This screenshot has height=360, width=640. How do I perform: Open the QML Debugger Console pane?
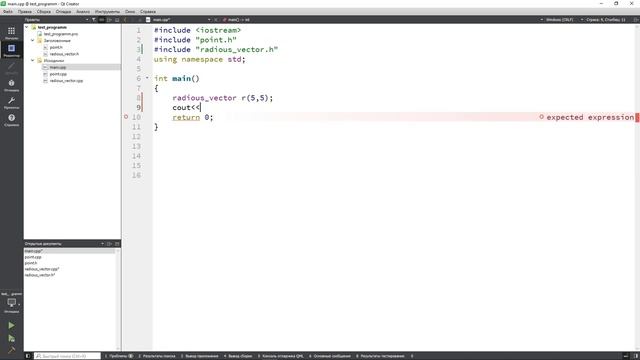point(280,356)
